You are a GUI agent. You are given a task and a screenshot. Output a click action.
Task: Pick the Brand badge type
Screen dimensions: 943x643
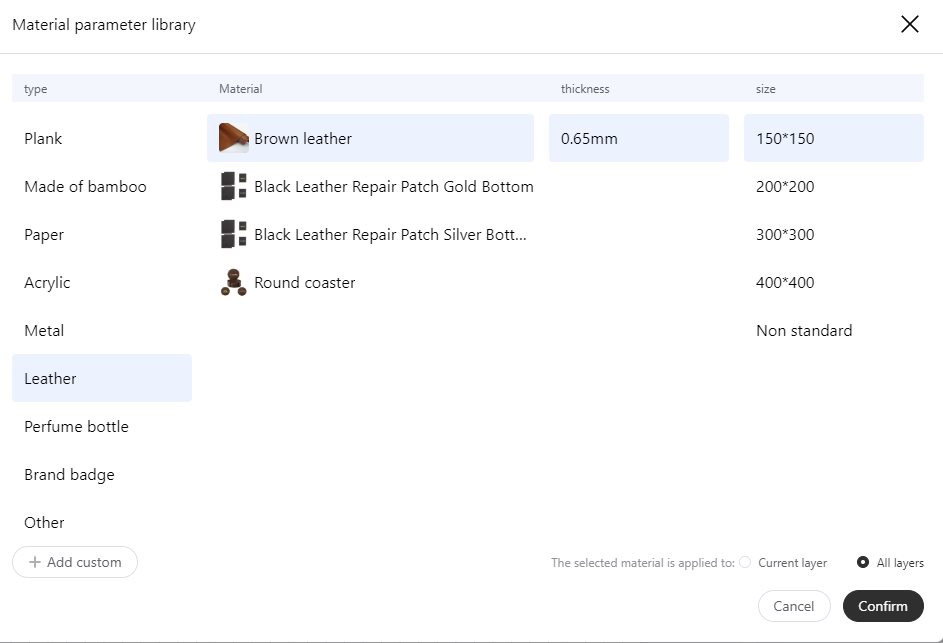(x=69, y=474)
